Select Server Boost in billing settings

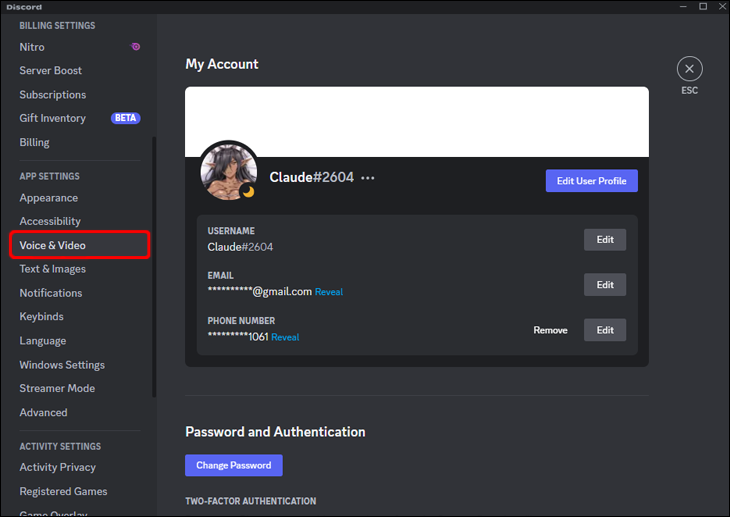tap(51, 71)
